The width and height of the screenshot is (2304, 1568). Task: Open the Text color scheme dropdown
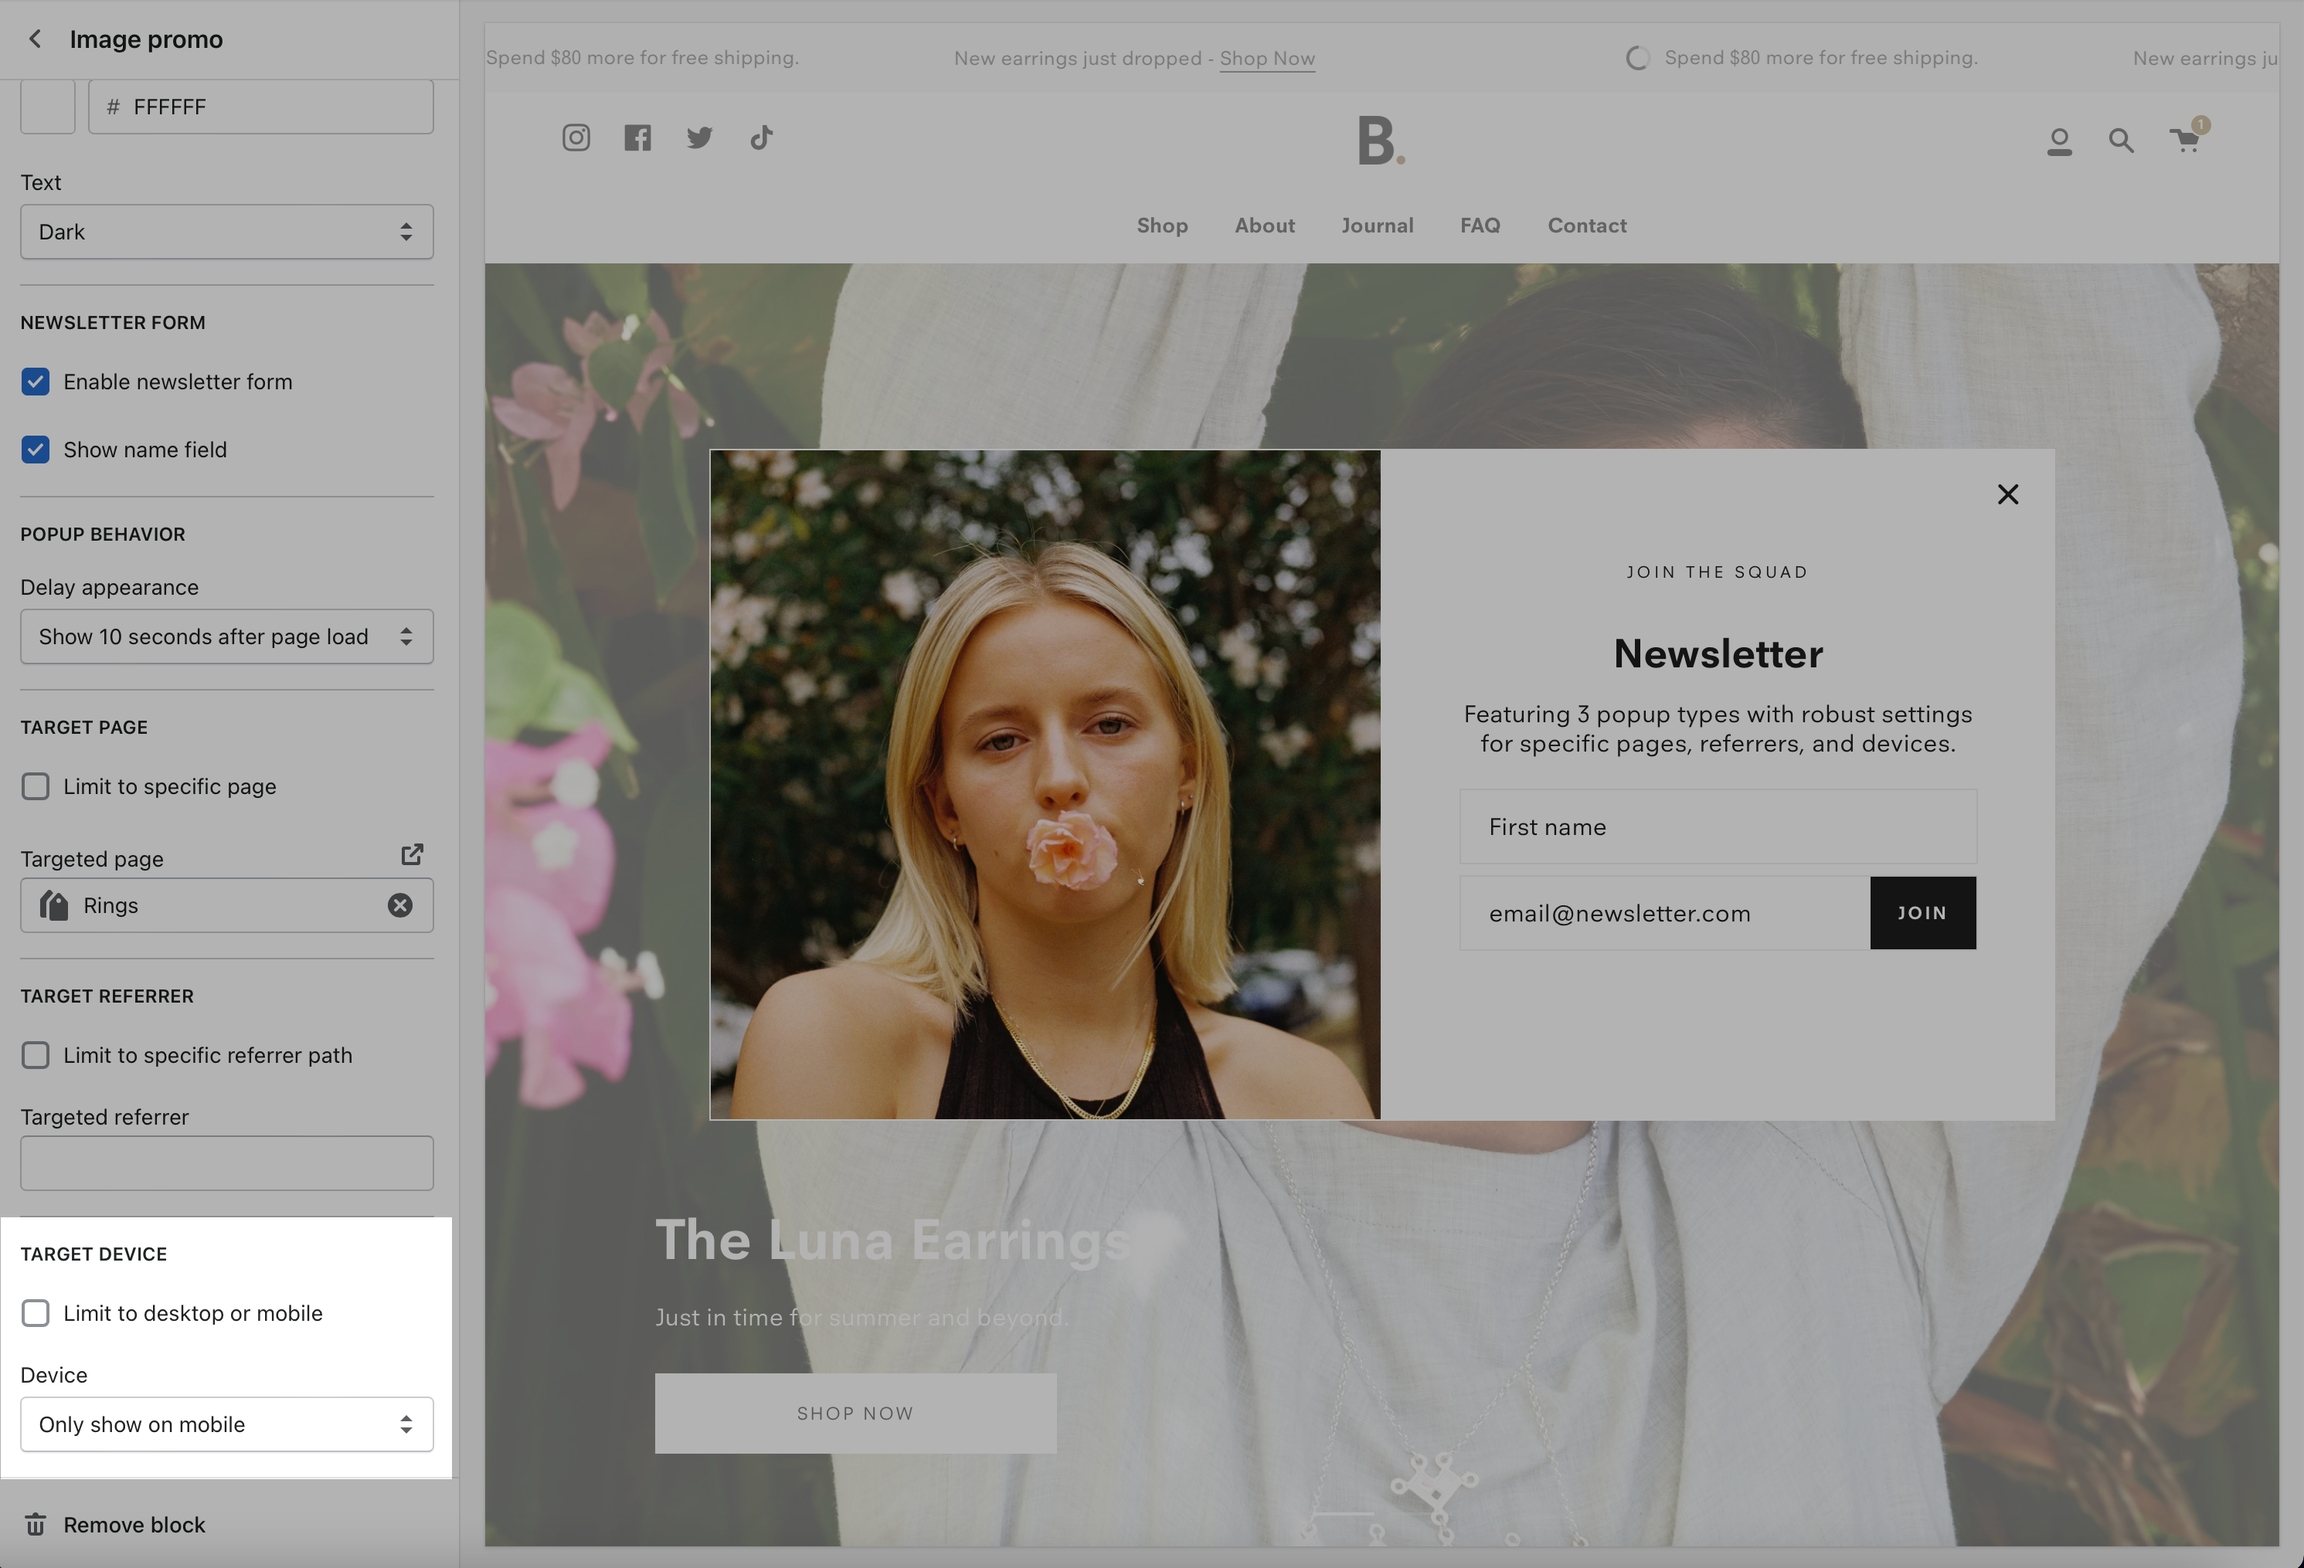tap(227, 232)
